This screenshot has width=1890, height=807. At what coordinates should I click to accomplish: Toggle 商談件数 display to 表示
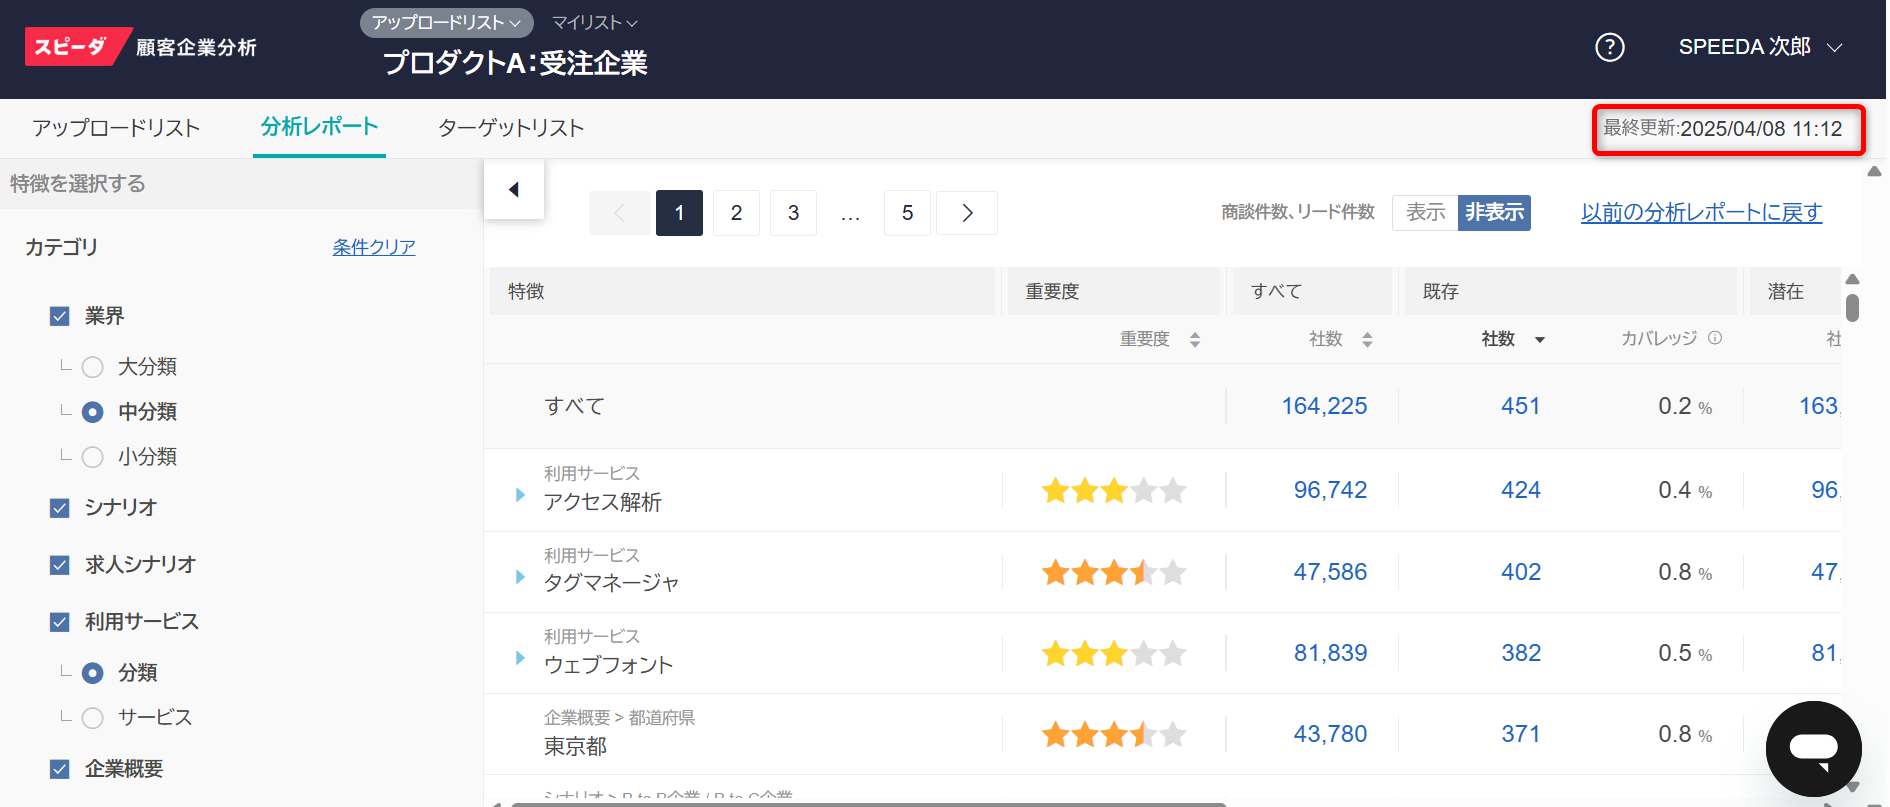[1425, 212]
